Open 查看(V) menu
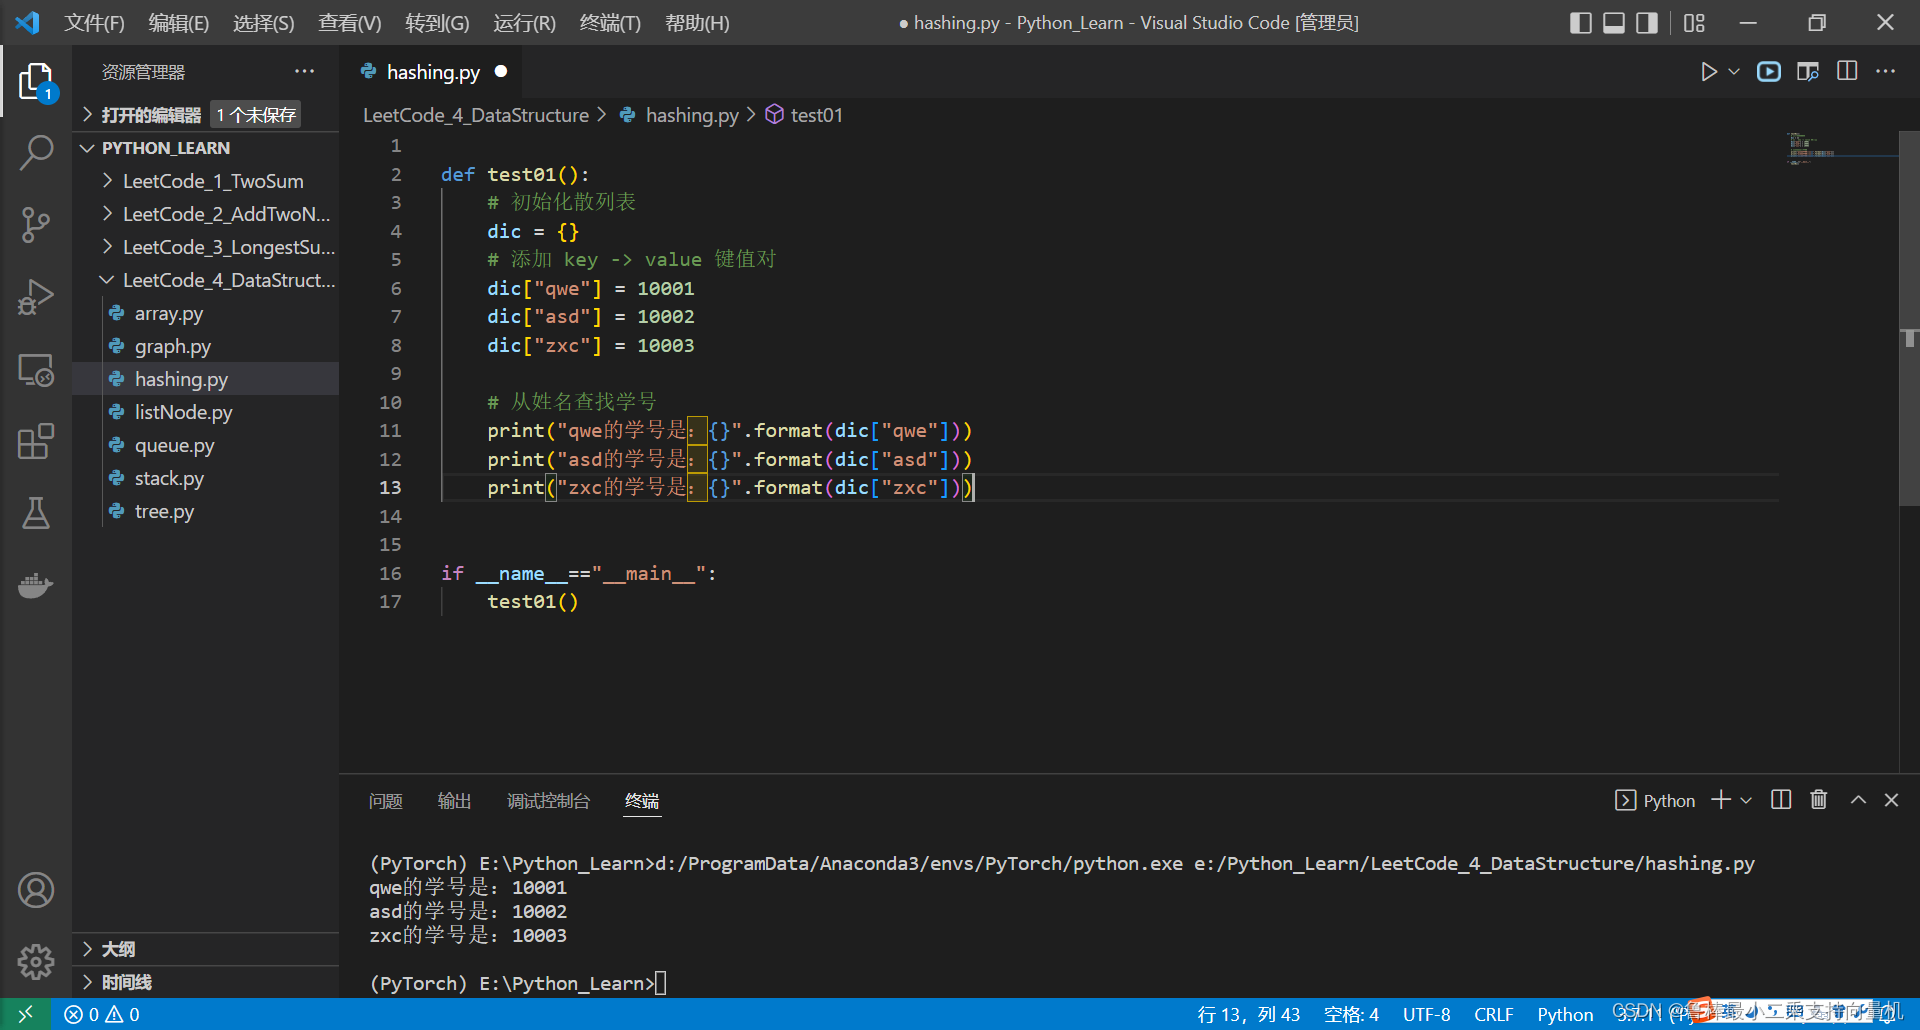 pos(349,23)
